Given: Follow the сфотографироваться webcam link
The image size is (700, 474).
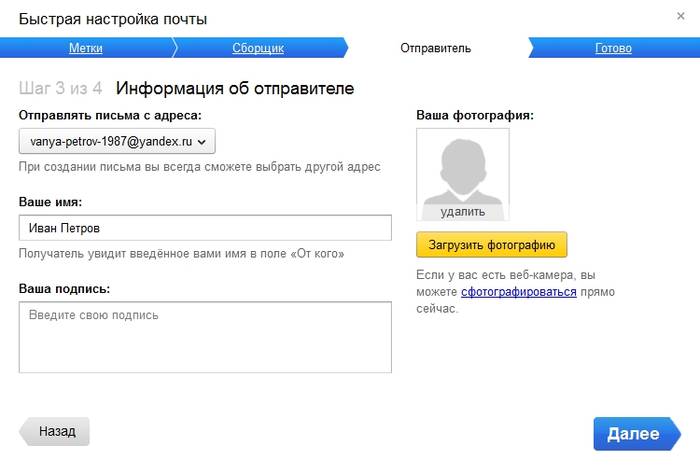Looking at the screenshot, I should [519, 292].
